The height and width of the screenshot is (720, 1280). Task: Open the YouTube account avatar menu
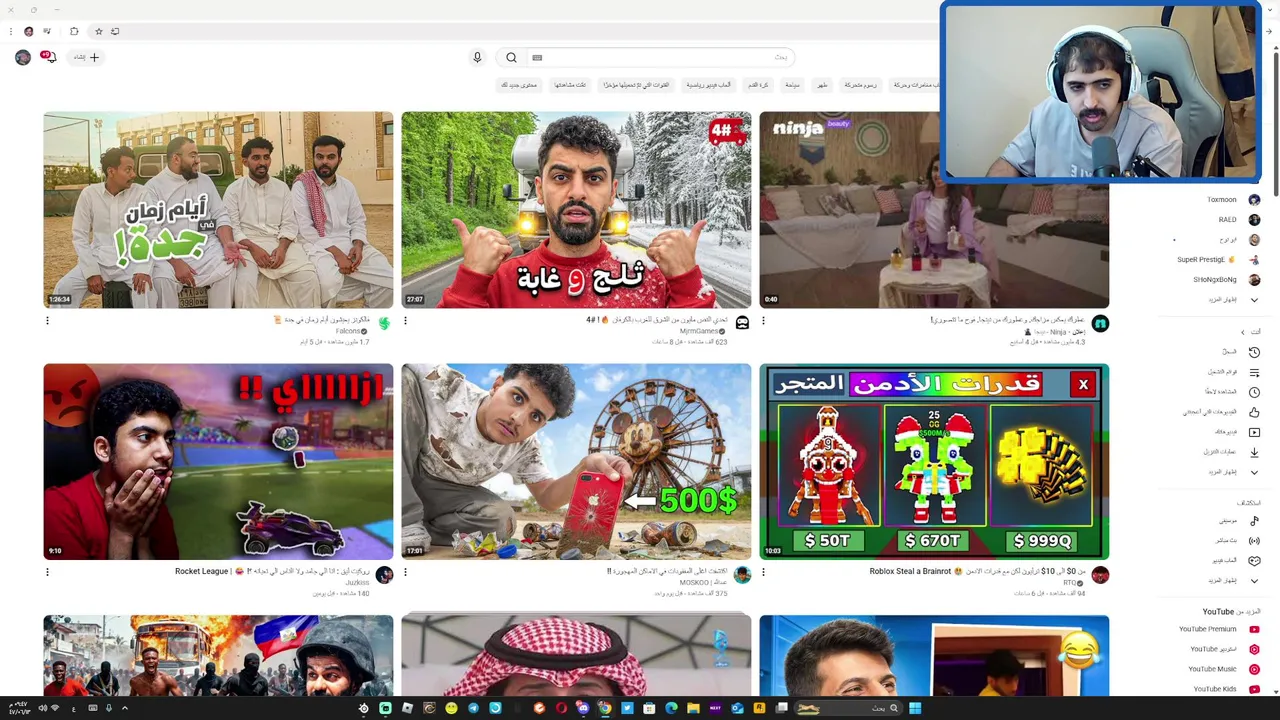23,57
